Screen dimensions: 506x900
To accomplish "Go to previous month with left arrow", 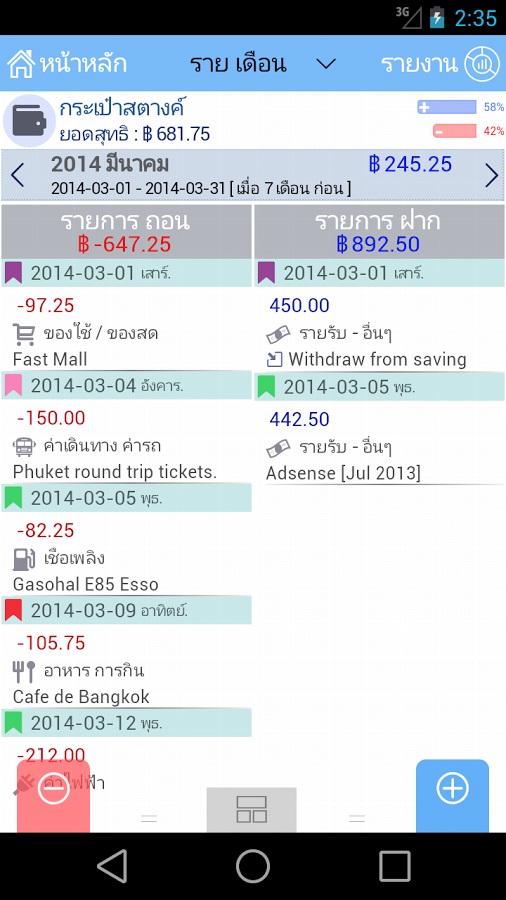I will [x=17, y=175].
